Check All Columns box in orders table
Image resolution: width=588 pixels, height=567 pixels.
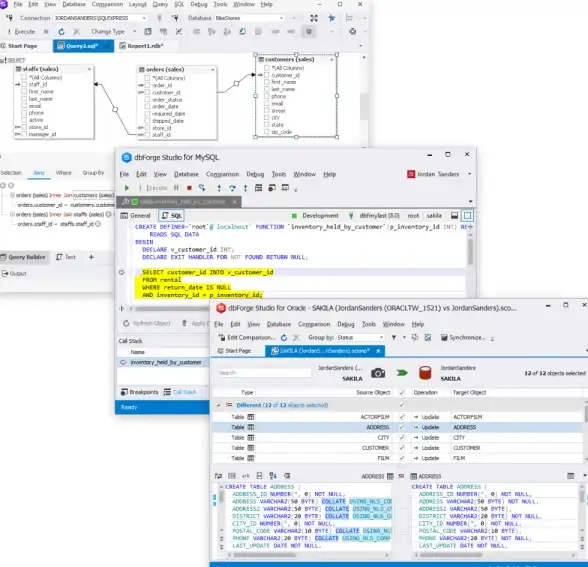point(147,78)
